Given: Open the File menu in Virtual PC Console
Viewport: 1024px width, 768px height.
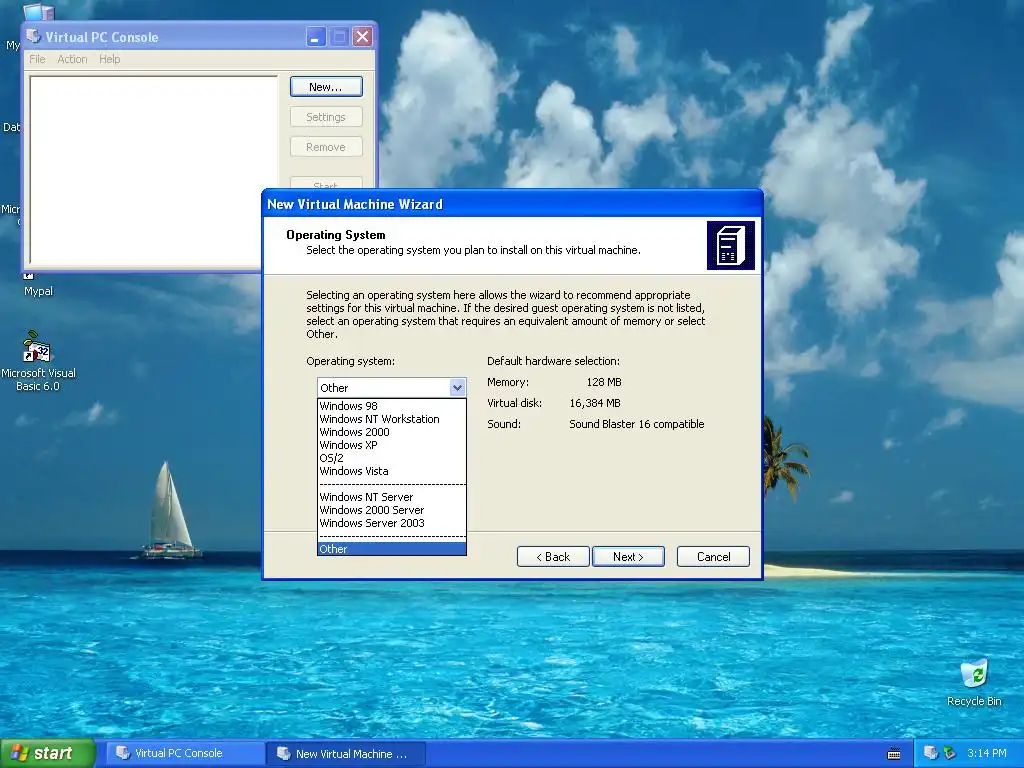Looking at the screenshot, I should (x=37, y=59).
